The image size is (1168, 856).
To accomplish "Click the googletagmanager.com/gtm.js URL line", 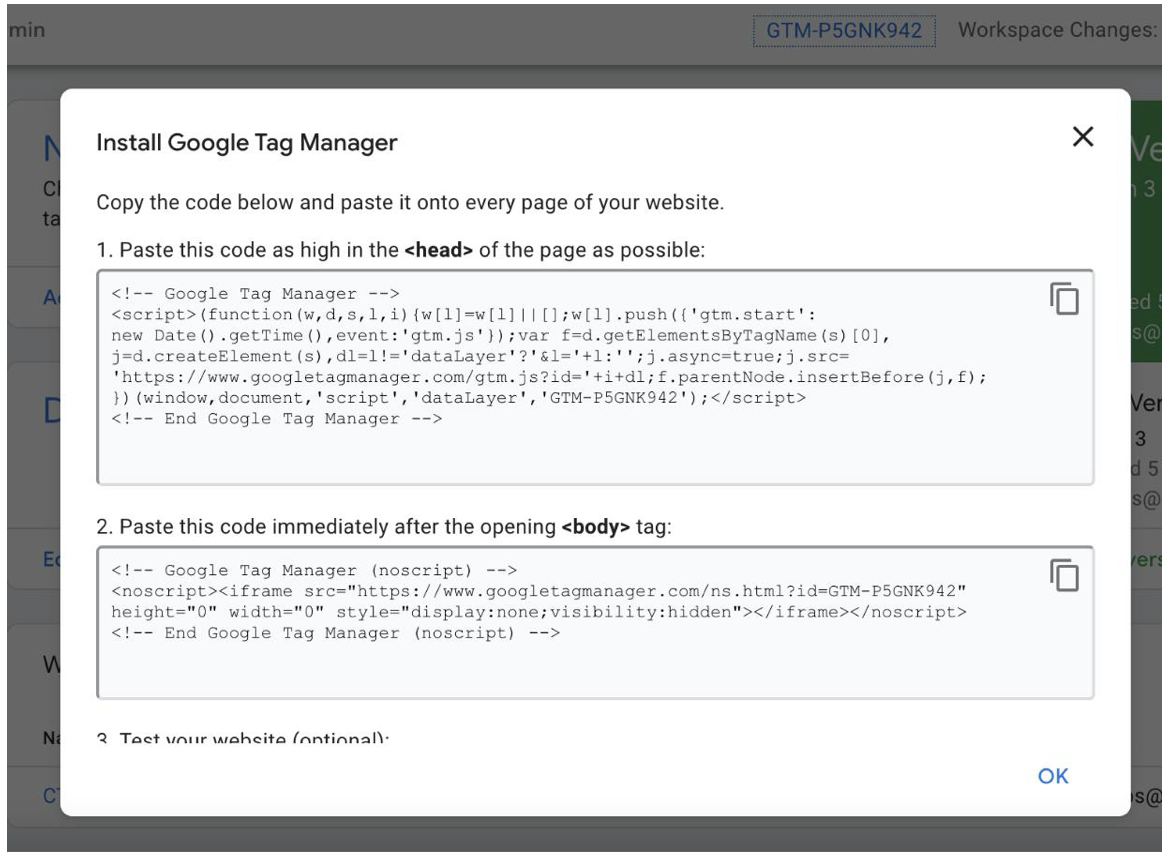I will 549,377.
